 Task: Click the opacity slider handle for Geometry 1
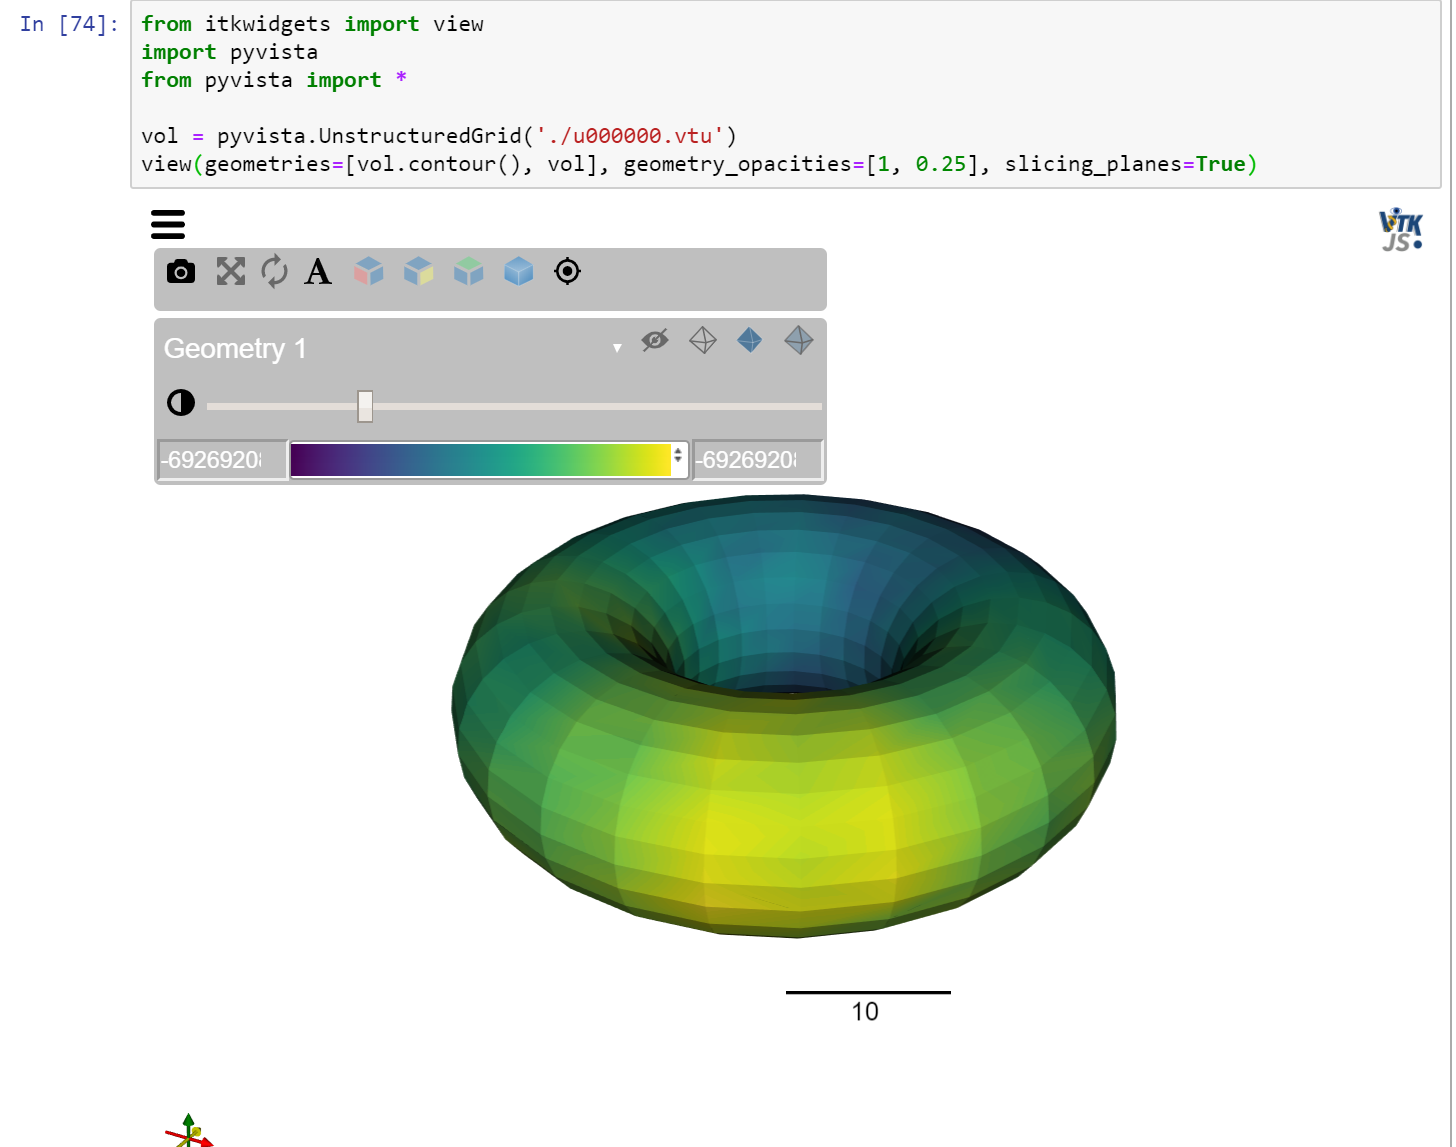click(x=365, y=406)
